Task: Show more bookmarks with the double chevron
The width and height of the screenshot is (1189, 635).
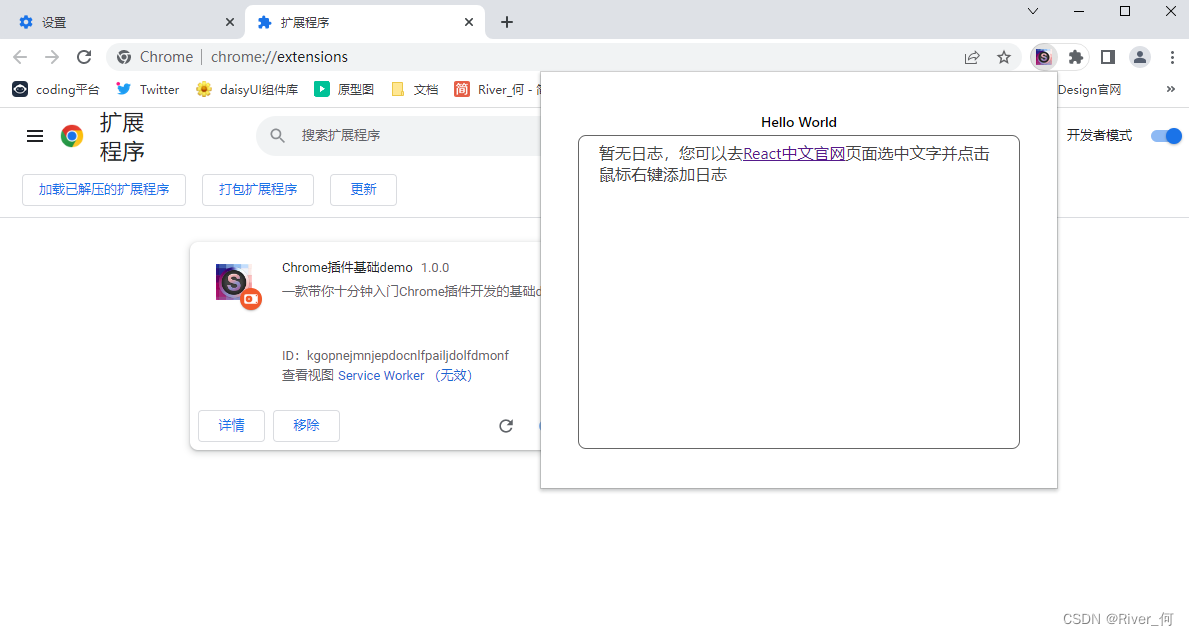Action: click(1171, 90)
